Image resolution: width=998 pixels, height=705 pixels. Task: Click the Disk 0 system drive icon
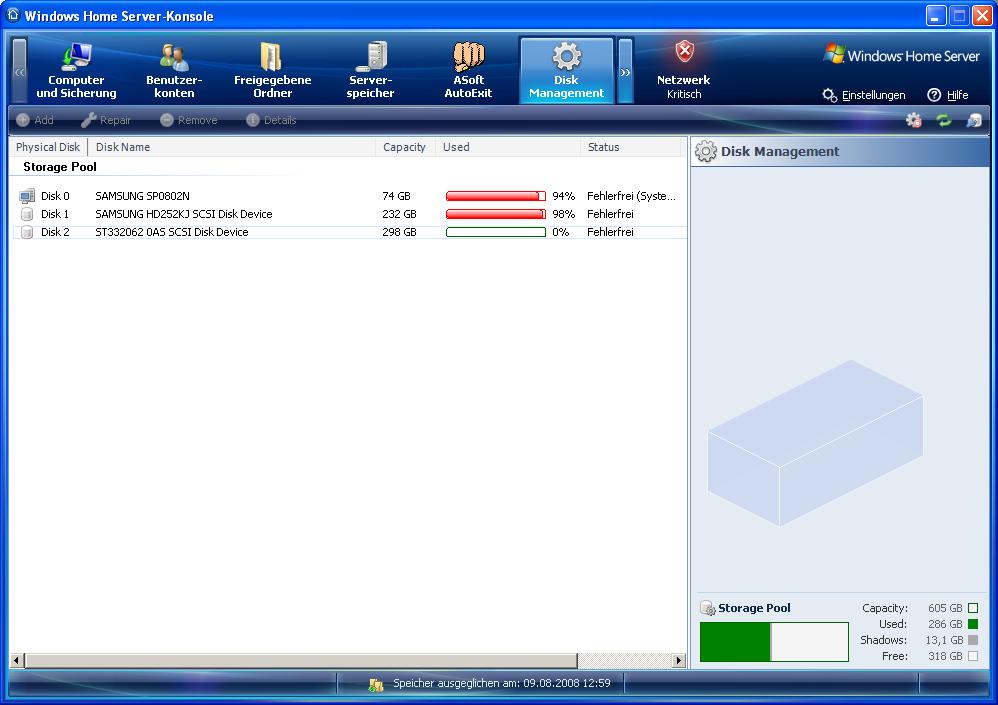[x=27, y=196]
